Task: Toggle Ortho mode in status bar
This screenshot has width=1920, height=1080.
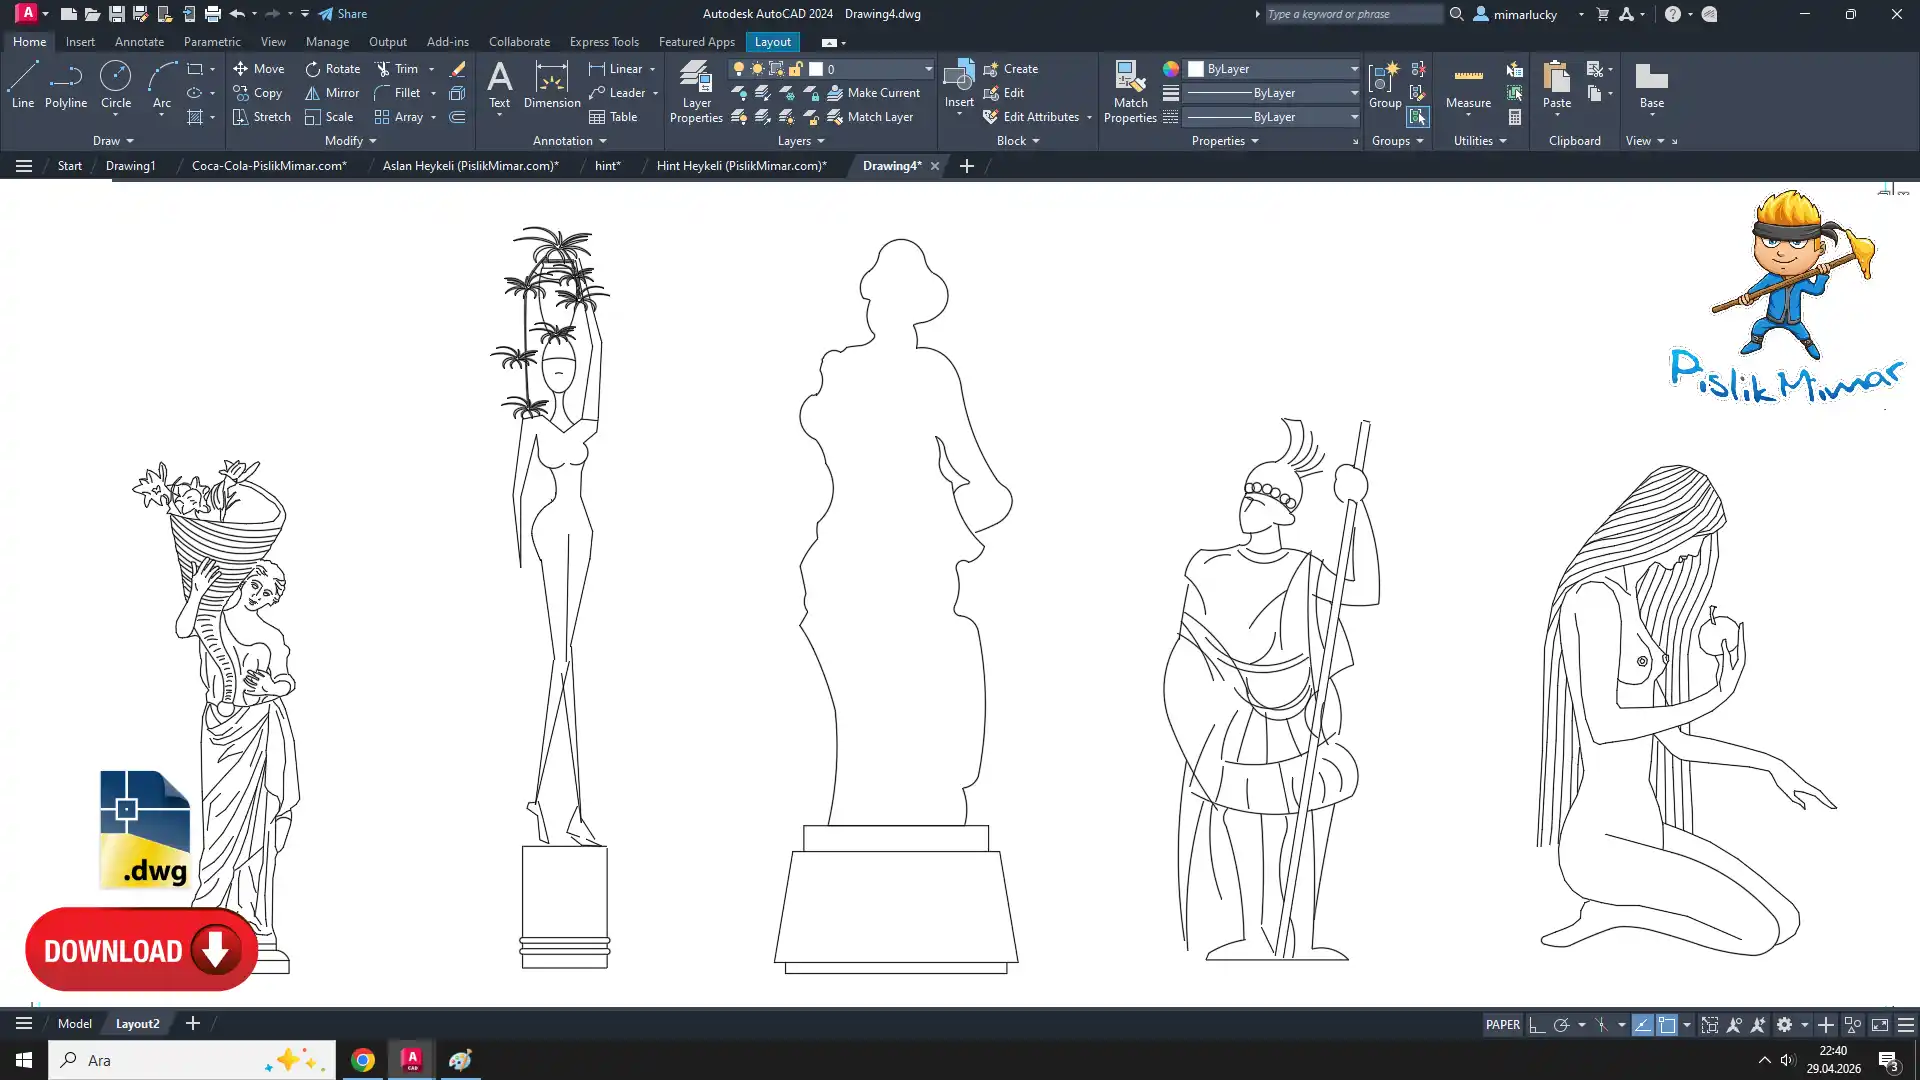Action: click(1537, 1025)
